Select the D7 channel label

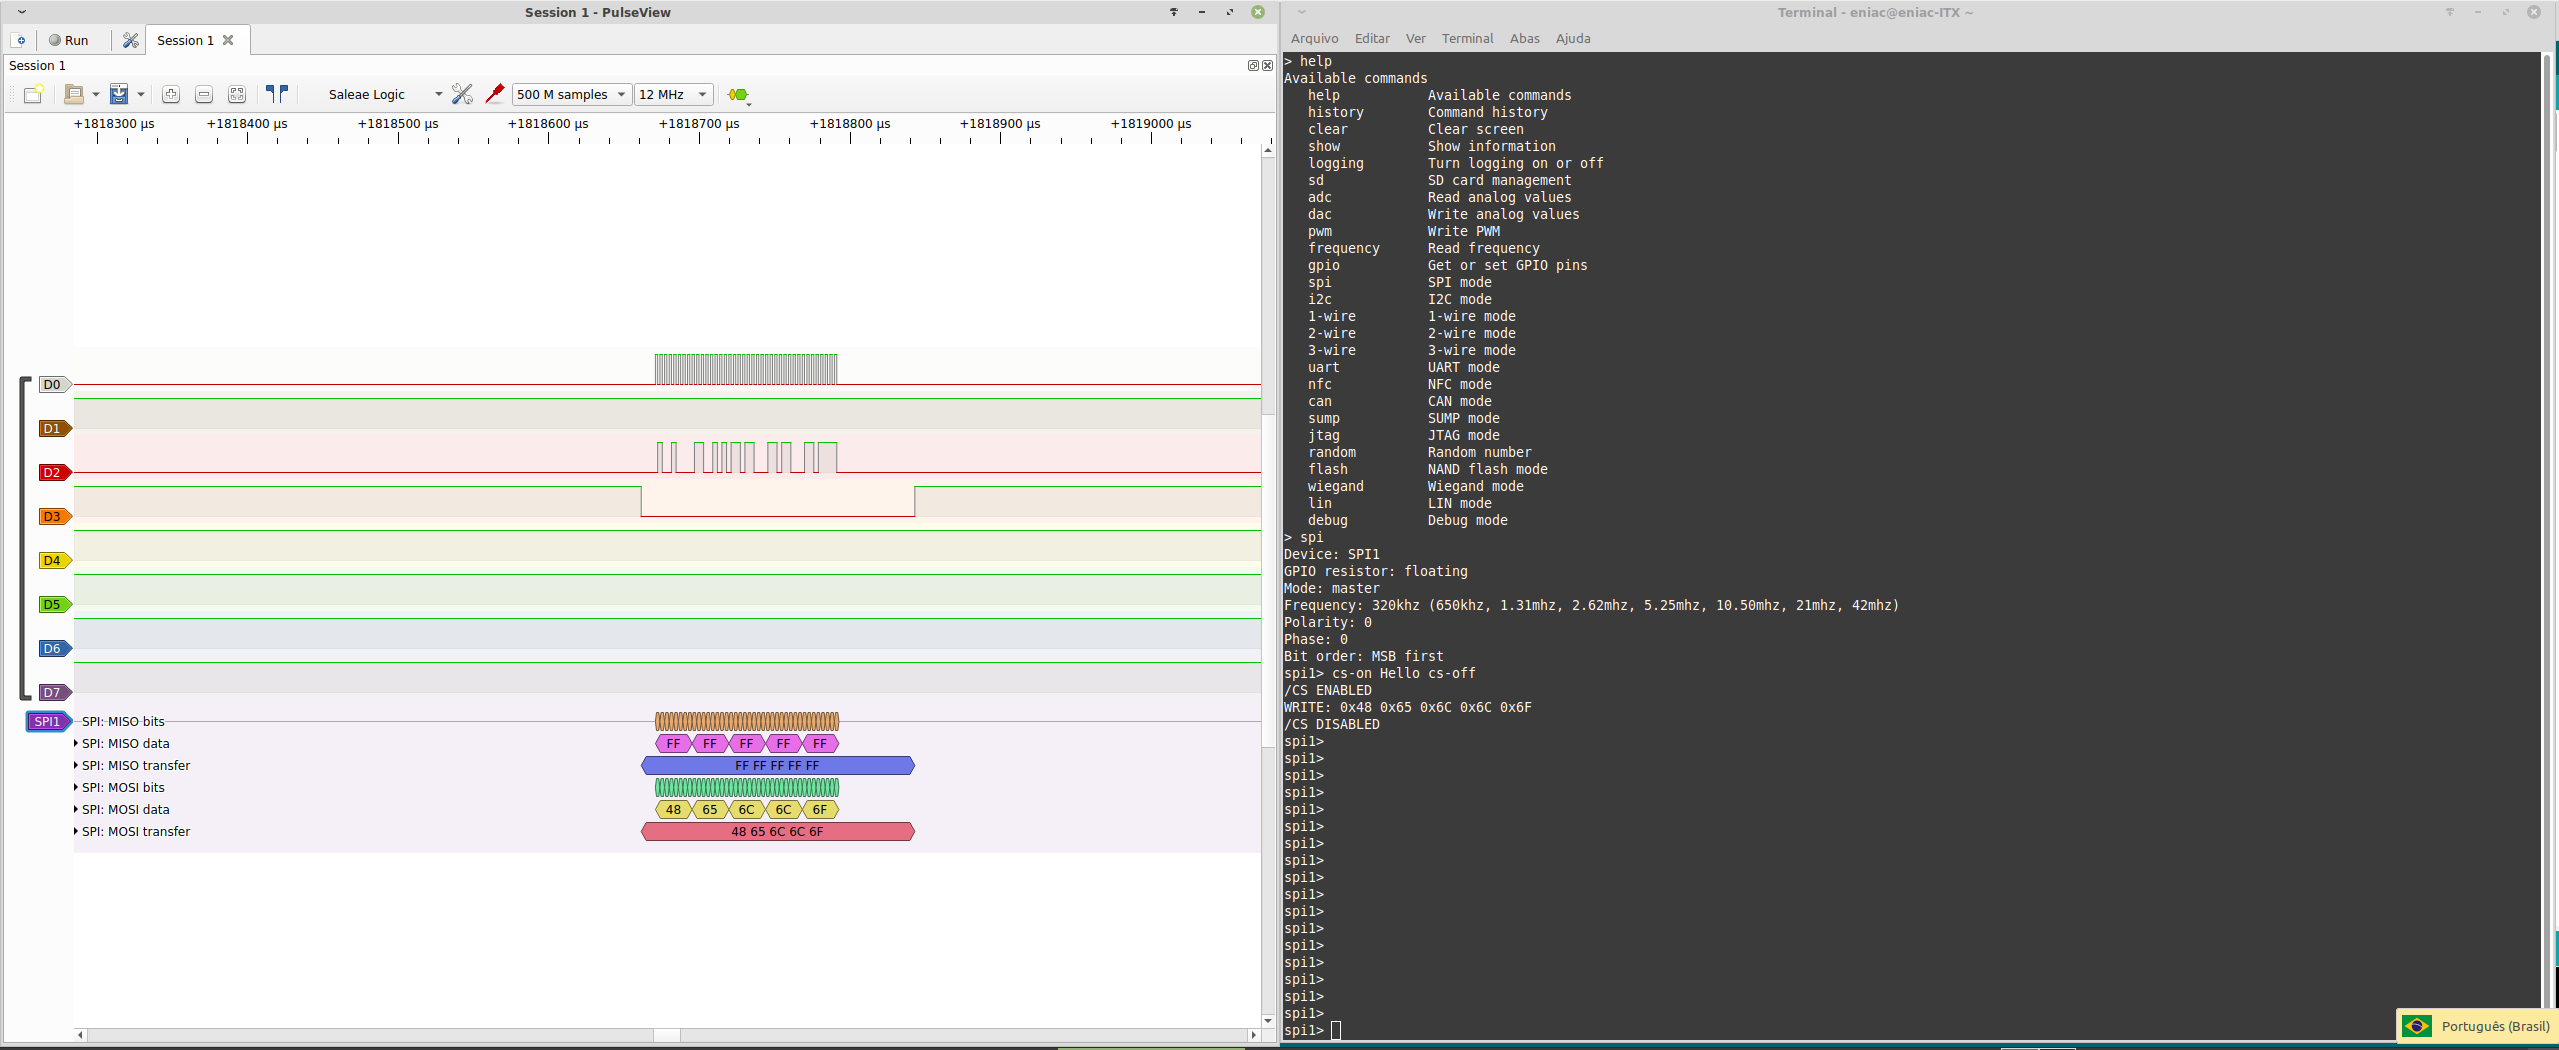(x=54, y=692)
